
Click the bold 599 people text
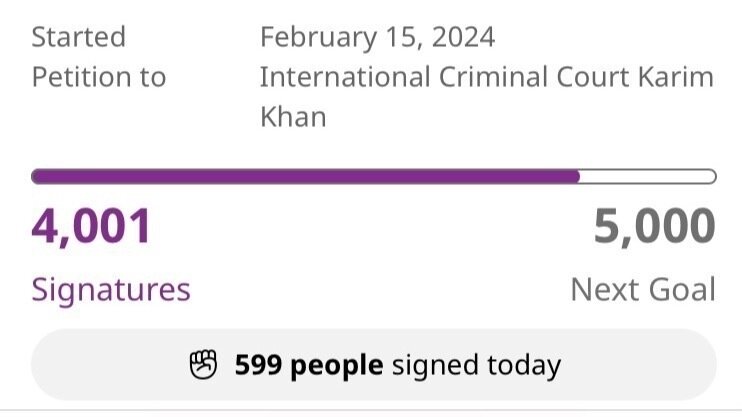[x=309, y=365]
